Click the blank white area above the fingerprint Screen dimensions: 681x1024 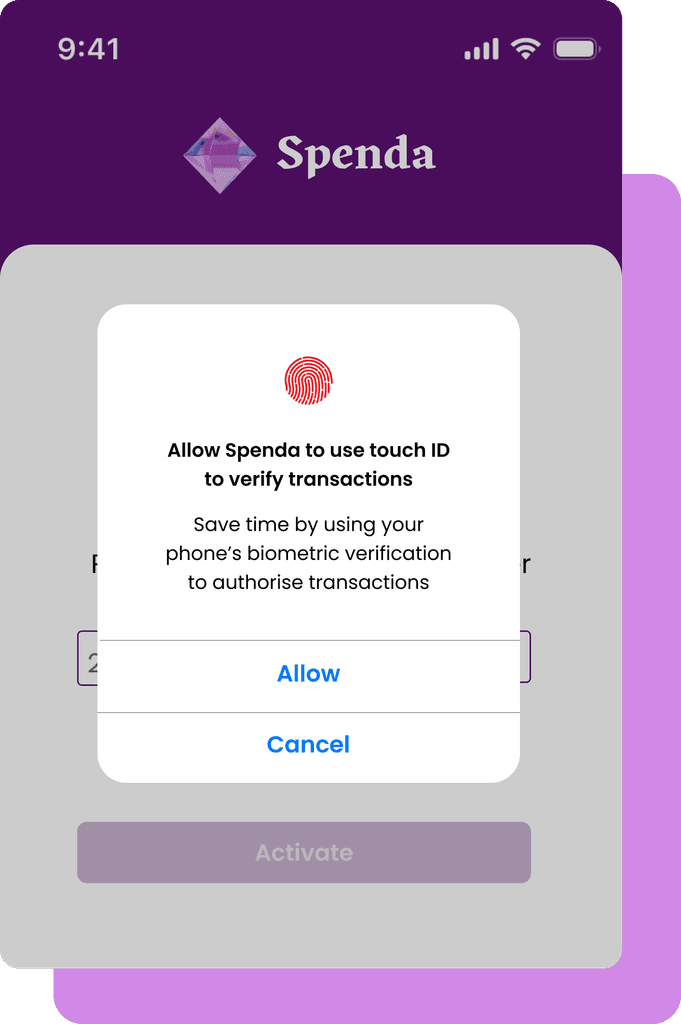(308, 330)
